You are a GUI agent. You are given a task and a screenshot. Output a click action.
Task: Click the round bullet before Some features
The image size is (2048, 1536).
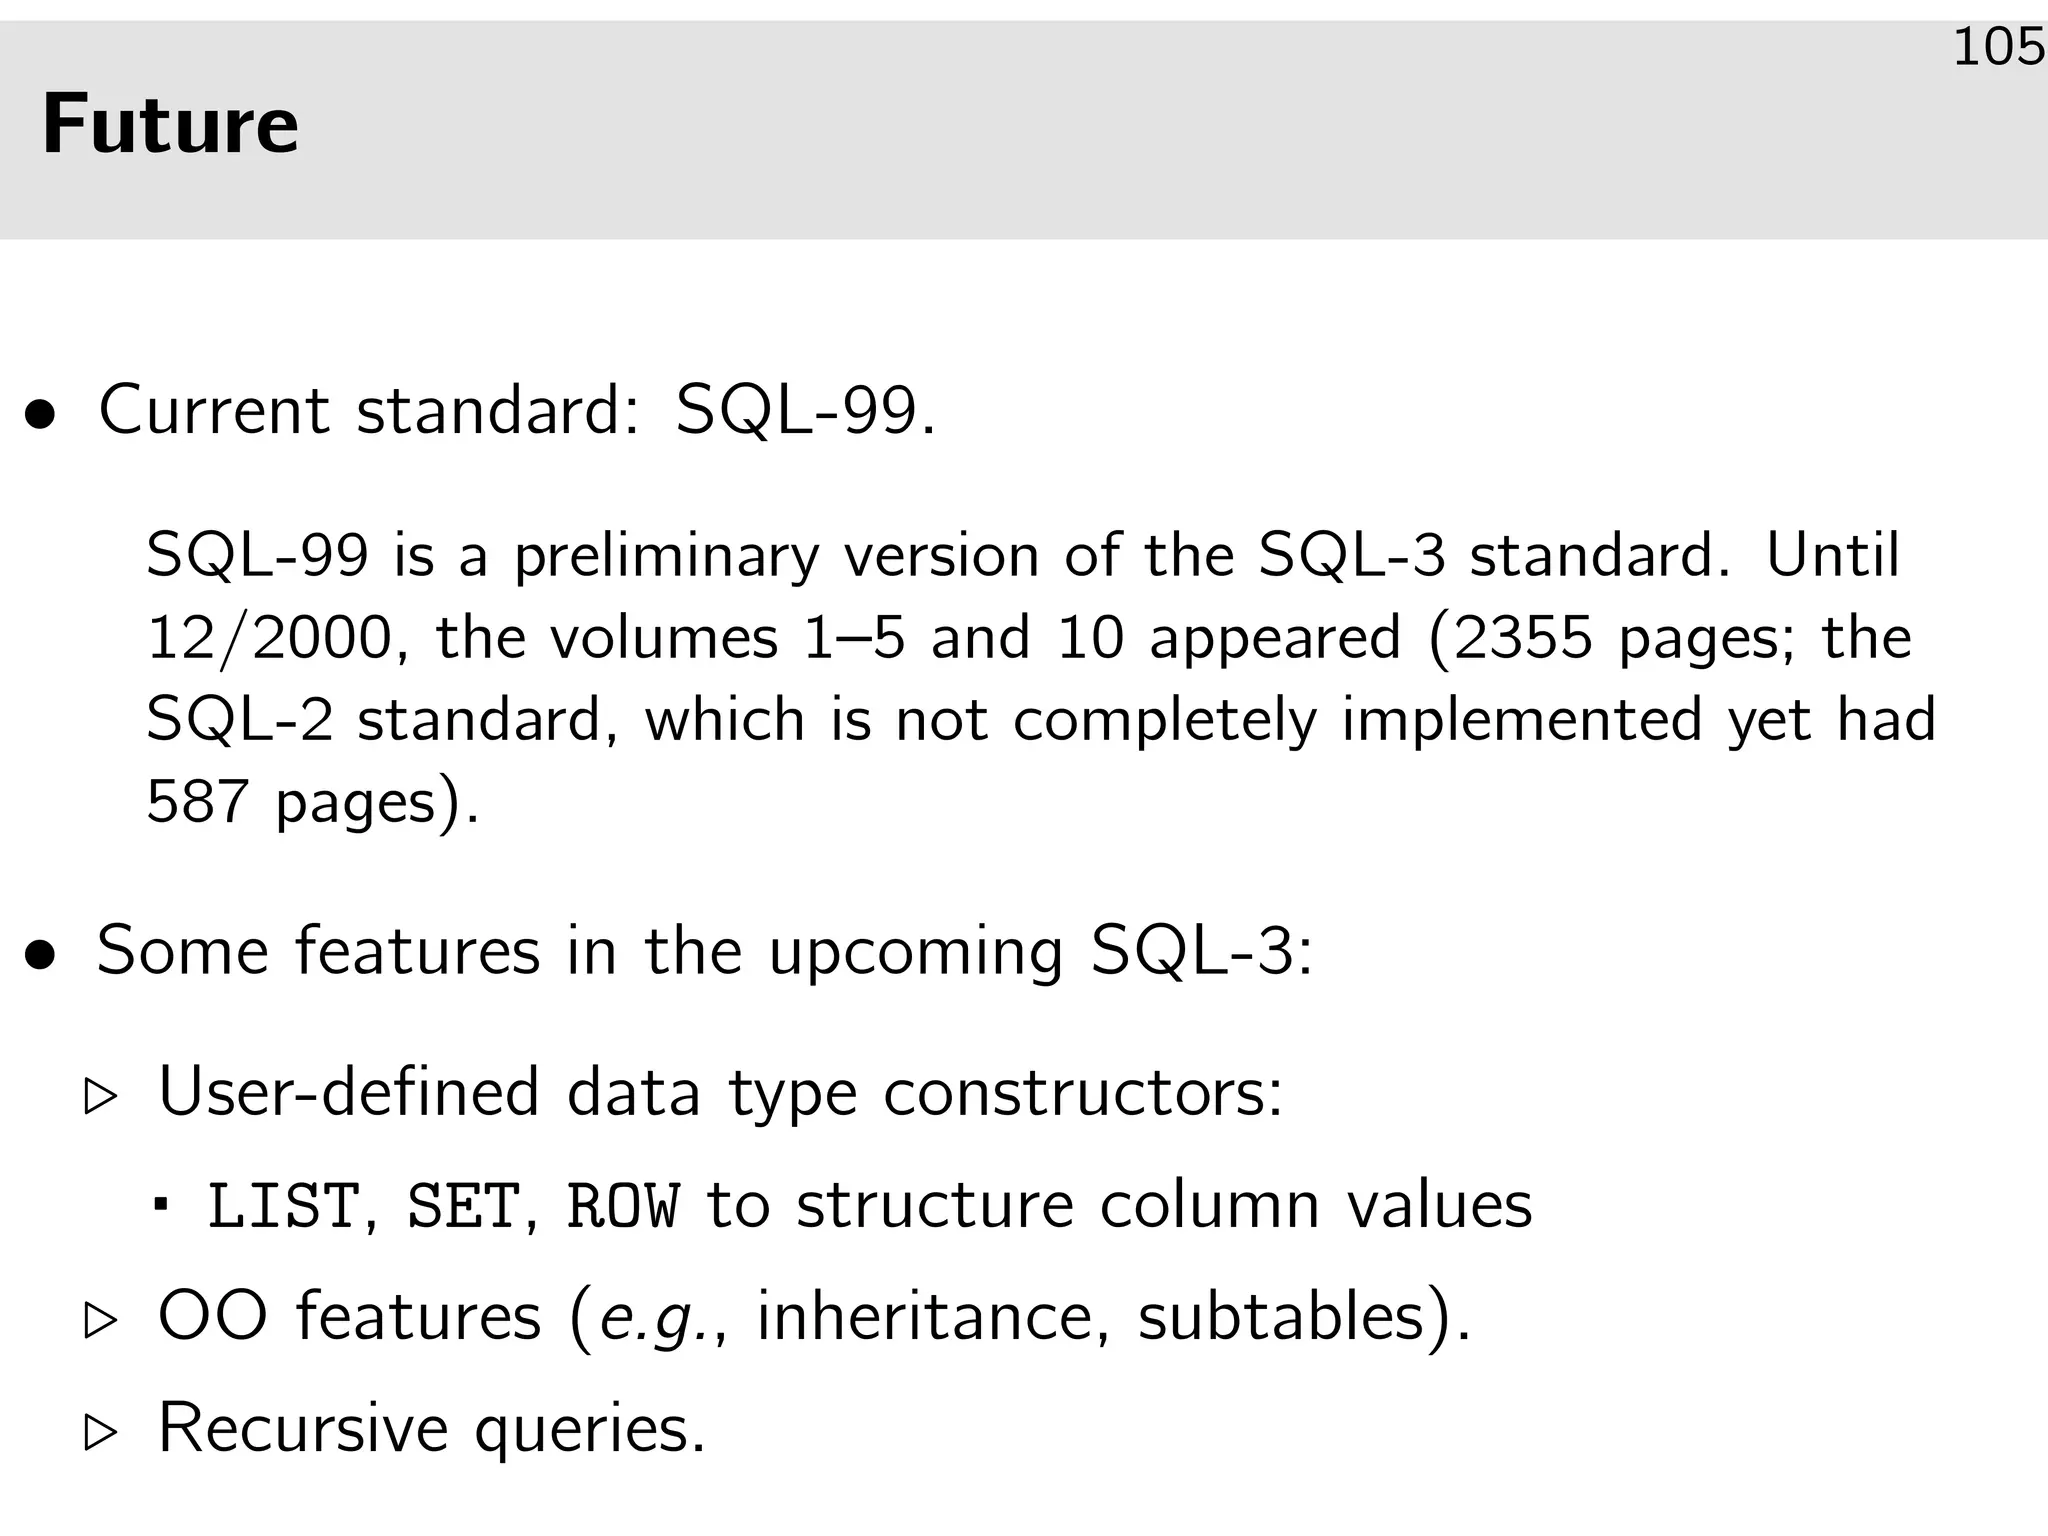click(x=40, y=955)
